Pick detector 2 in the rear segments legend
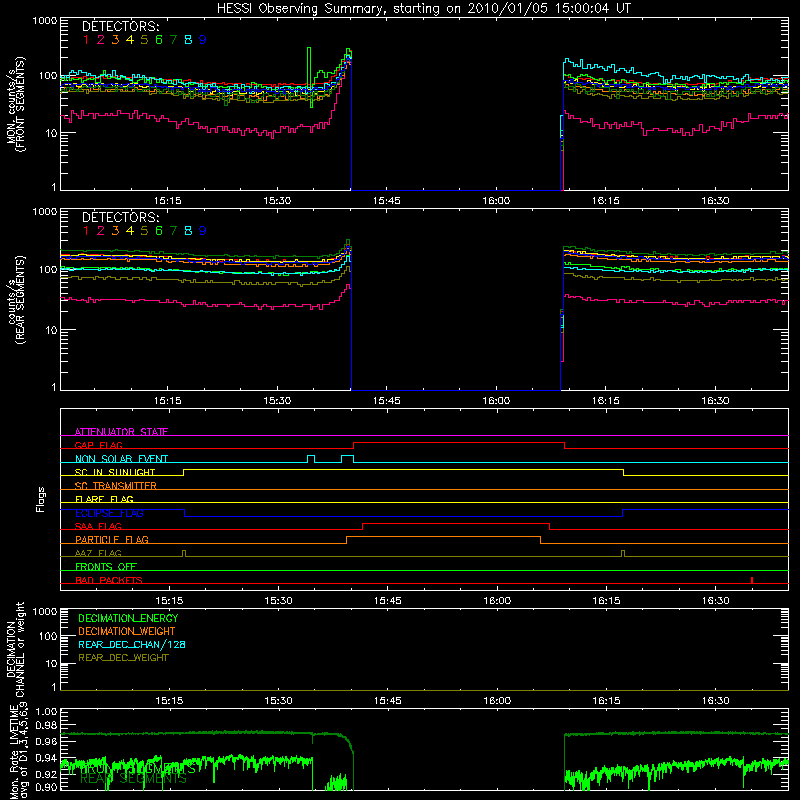 pyautogui.click(x=101, y=231)
